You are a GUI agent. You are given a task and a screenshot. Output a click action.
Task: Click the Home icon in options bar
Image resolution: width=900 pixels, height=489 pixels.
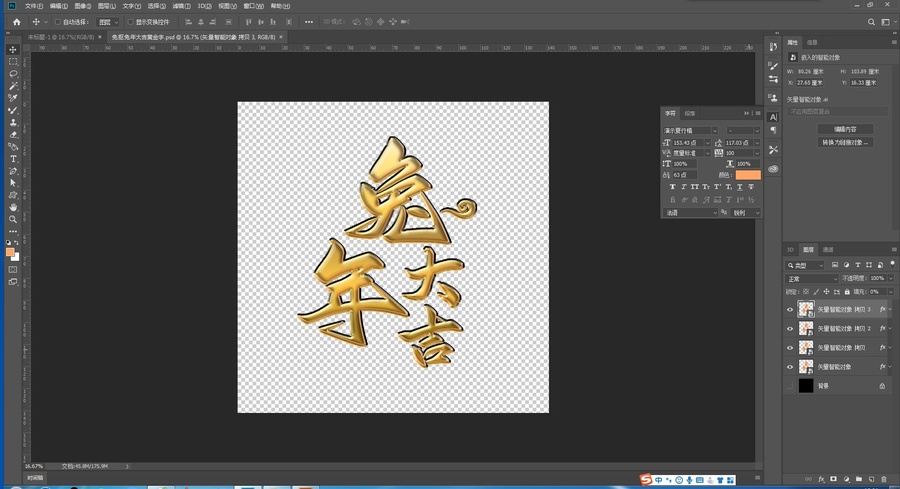tap(17, 22)
